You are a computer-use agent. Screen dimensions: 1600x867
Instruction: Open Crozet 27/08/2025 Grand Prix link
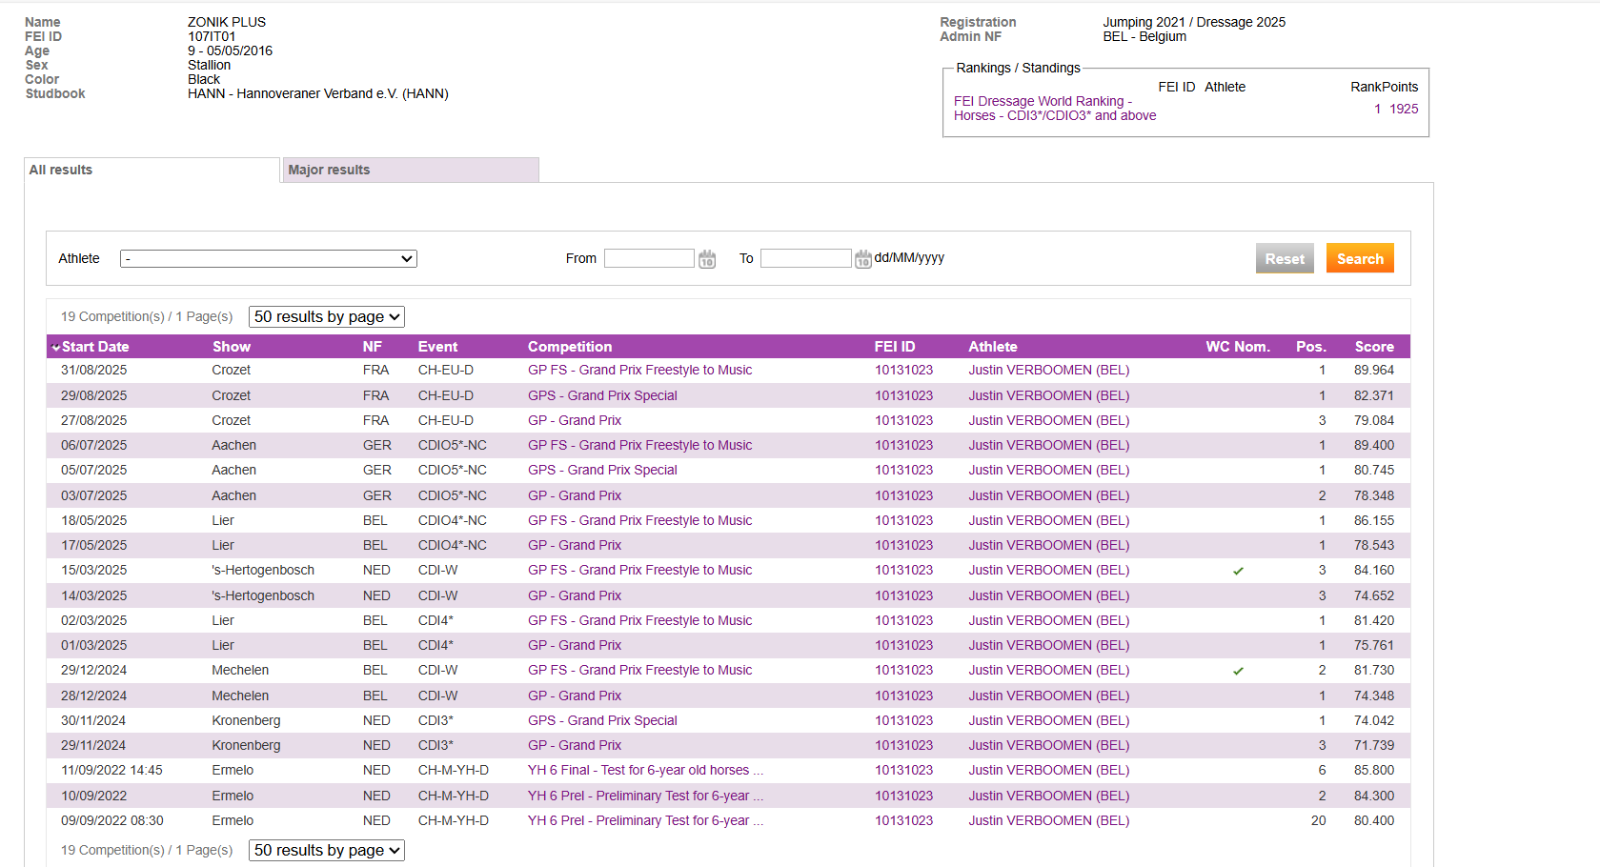(574, 421)
